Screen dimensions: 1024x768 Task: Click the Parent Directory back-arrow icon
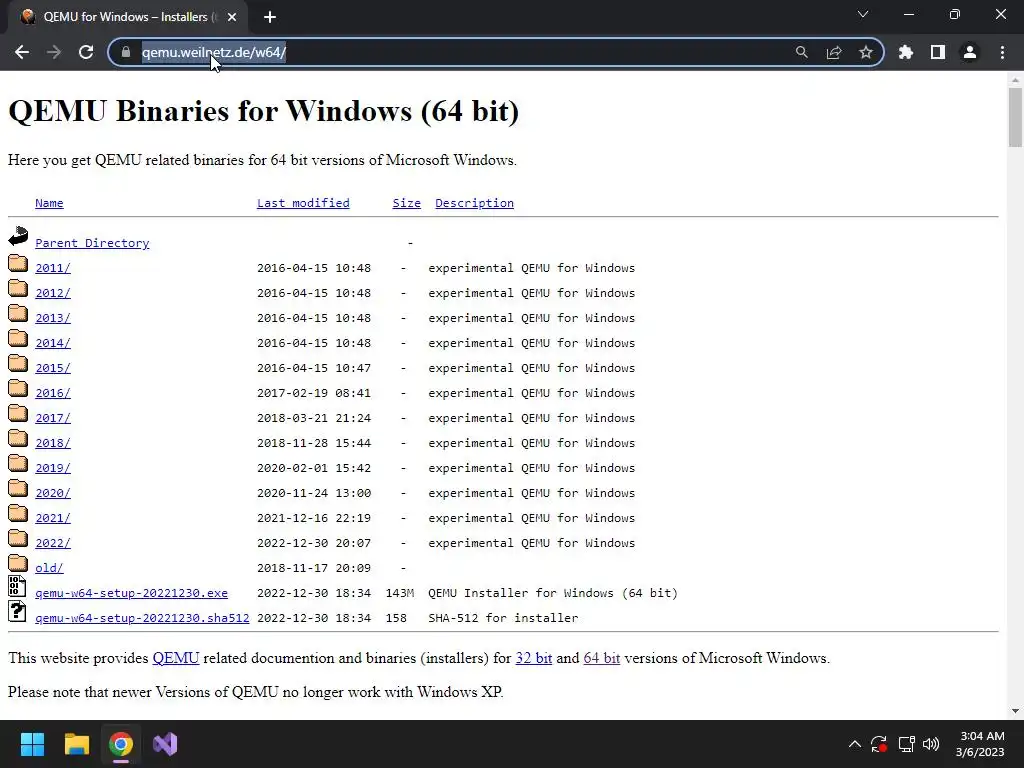point(18,236)
